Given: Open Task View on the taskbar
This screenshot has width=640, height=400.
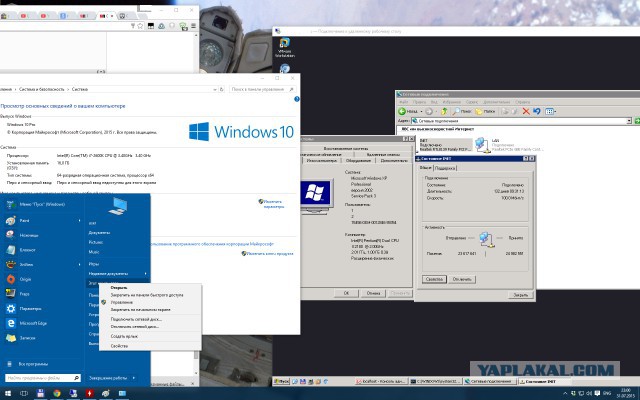Looking at the screenshot, I should coord(24,393).
